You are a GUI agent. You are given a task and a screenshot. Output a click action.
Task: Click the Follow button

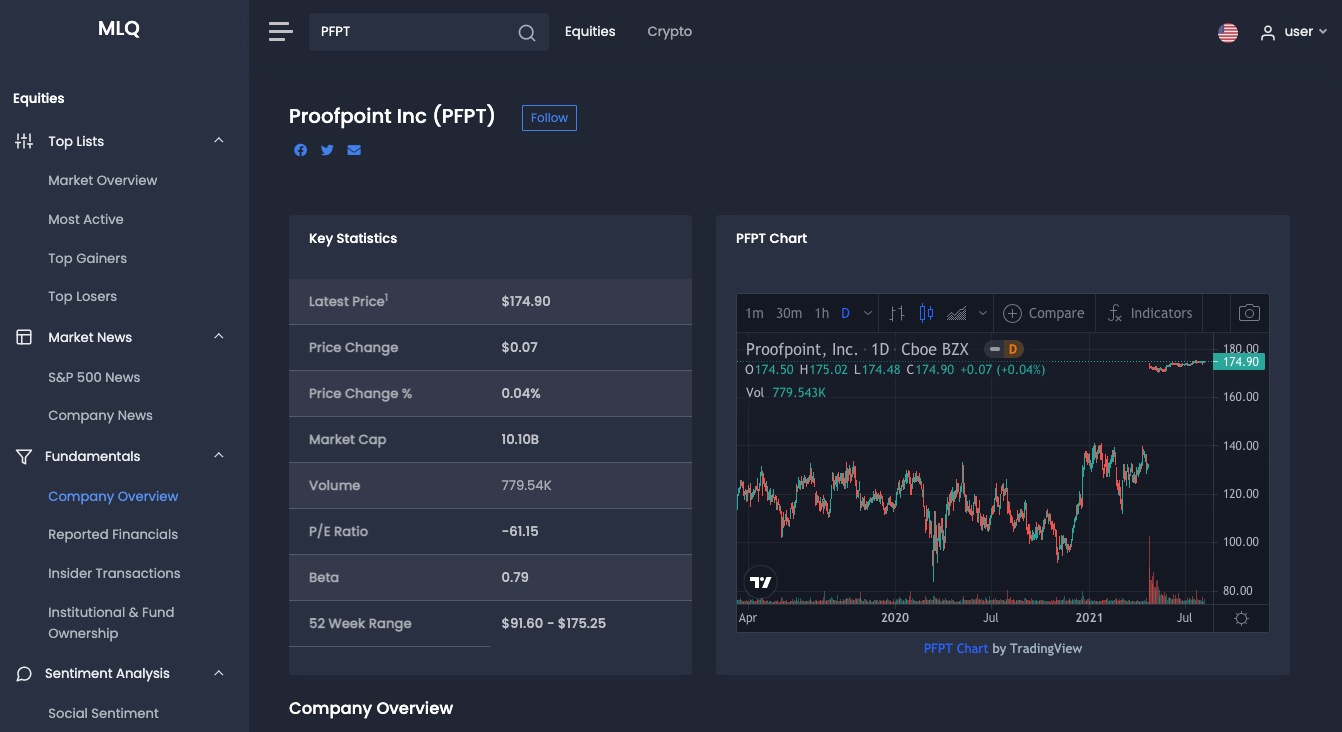[x=549, y=118]
